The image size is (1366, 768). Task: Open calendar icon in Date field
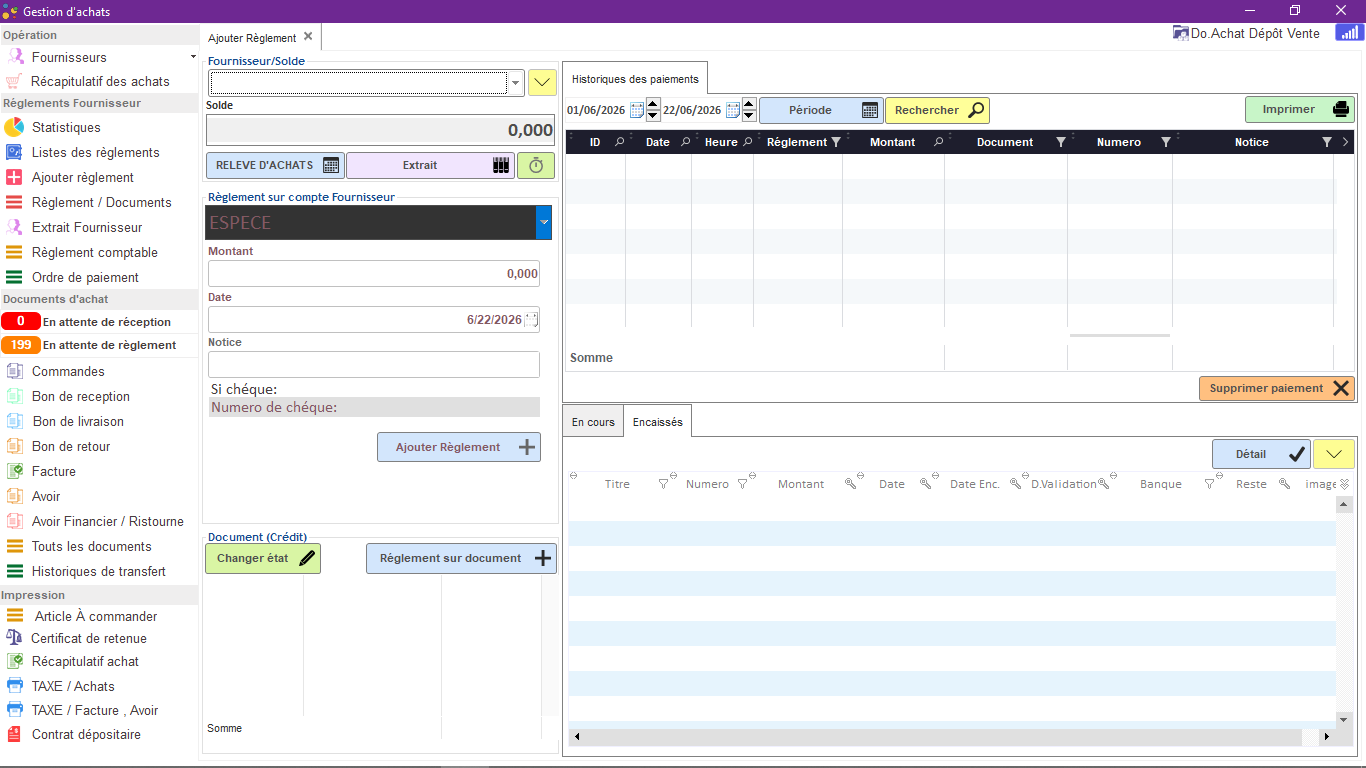(x=531, y=320)
